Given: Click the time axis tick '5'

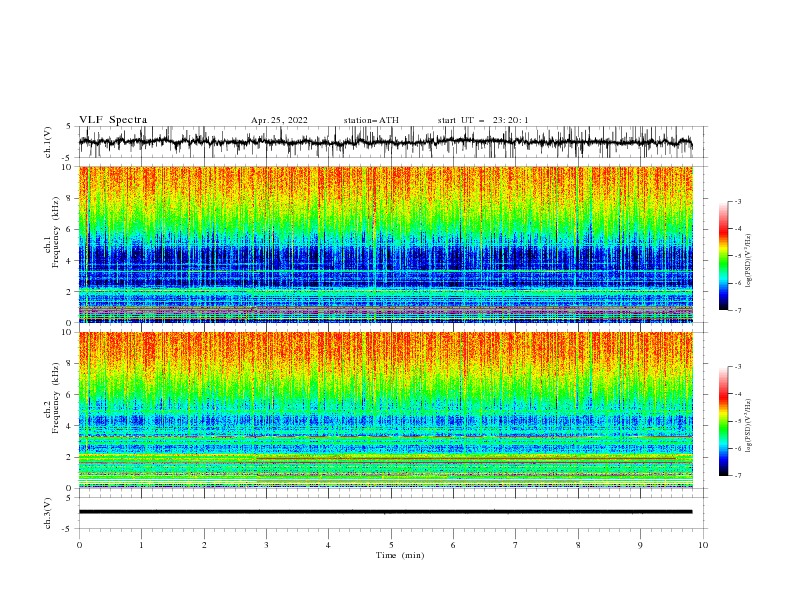Looking at the screenshot, I should (x=391, y=545).
